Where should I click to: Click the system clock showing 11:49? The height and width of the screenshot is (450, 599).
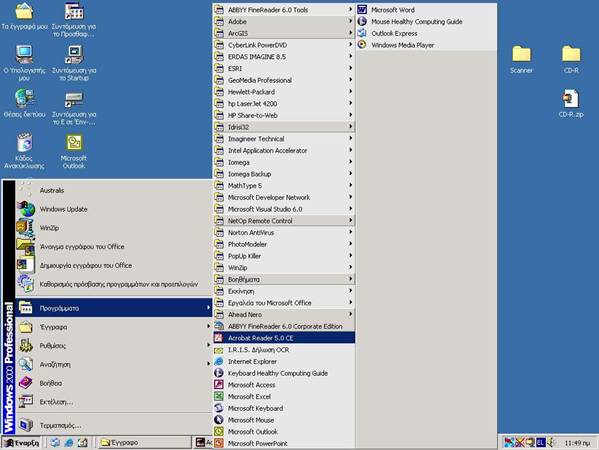pos(577,443)
